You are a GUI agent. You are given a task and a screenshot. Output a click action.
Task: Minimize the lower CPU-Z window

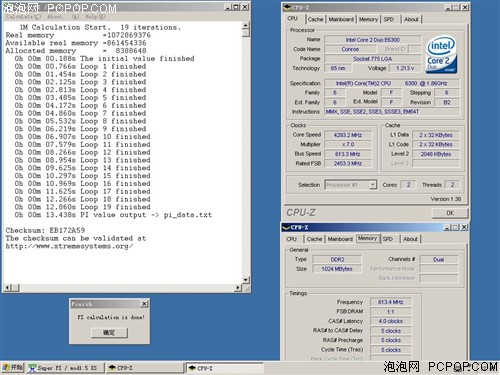[447, 227]
